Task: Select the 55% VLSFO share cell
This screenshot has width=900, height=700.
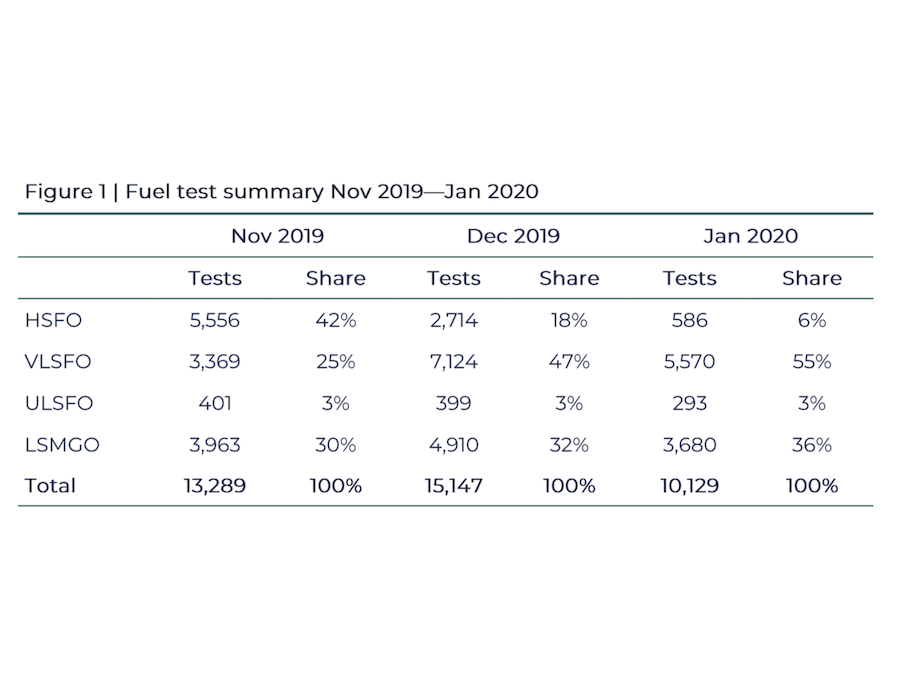Action: click(812, 361)
